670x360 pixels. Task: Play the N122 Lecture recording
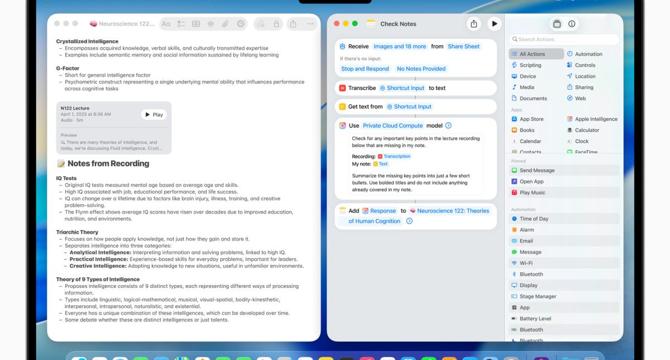click(154, 114)
